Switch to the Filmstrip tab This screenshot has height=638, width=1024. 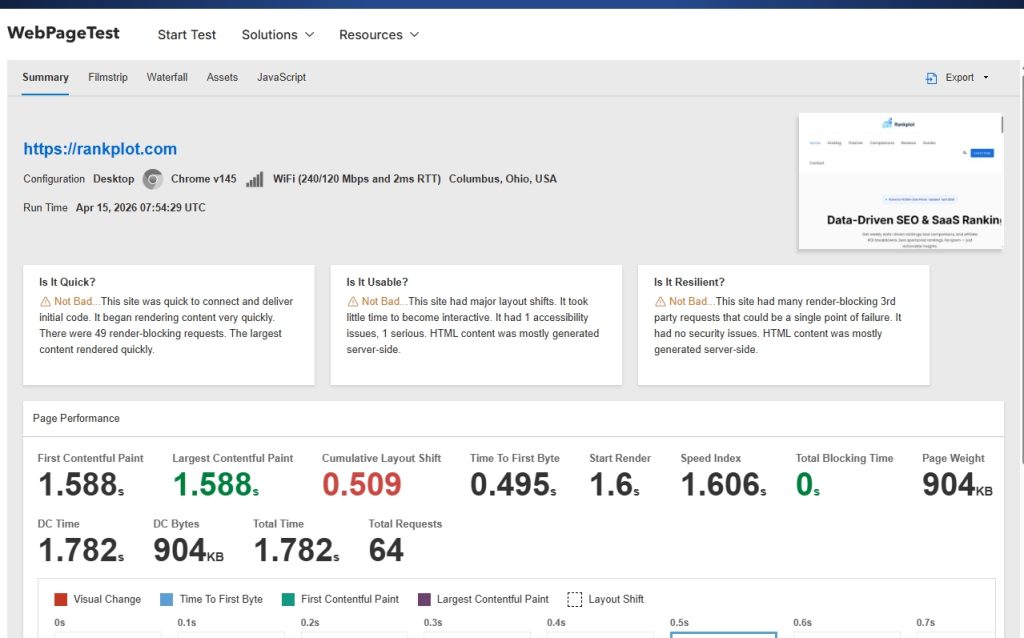[108, 77]
